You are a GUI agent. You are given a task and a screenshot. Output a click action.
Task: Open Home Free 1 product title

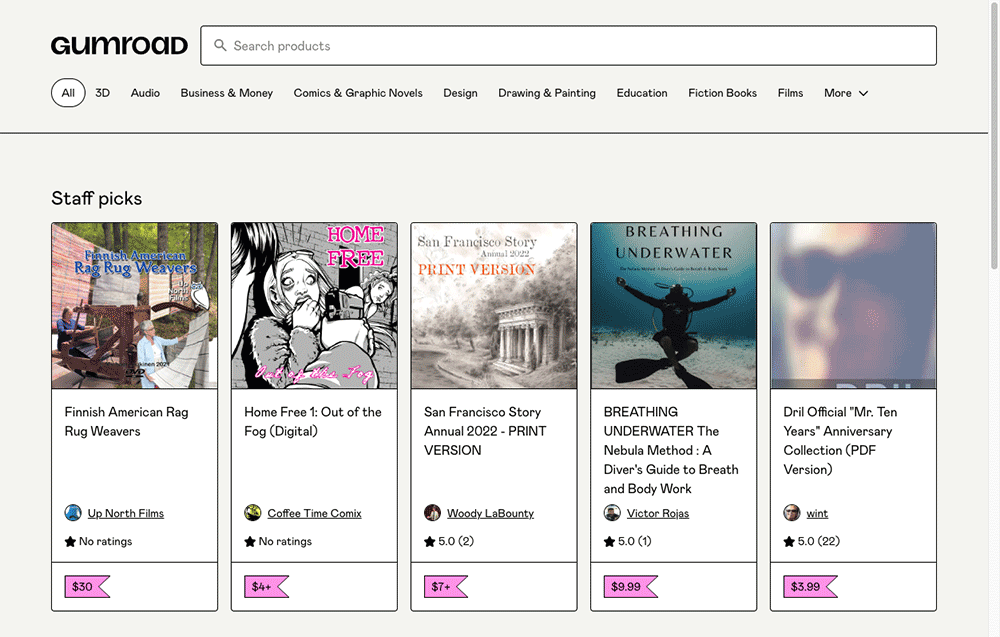tap(313, 421)
